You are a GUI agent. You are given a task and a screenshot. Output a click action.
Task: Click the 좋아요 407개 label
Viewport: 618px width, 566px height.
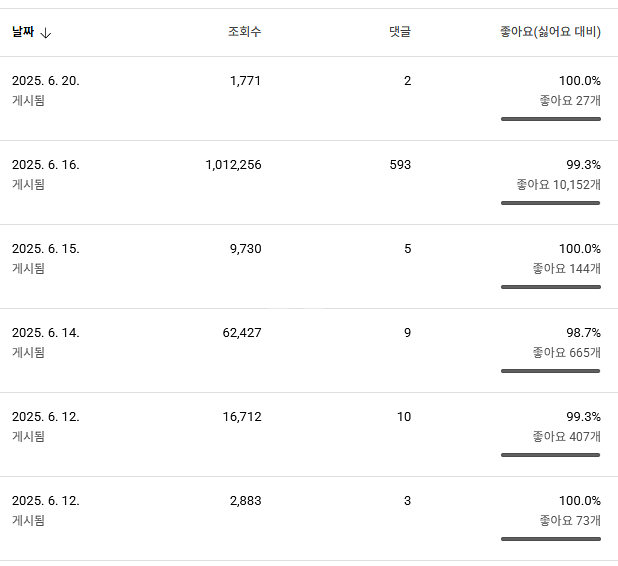(567, 437)
